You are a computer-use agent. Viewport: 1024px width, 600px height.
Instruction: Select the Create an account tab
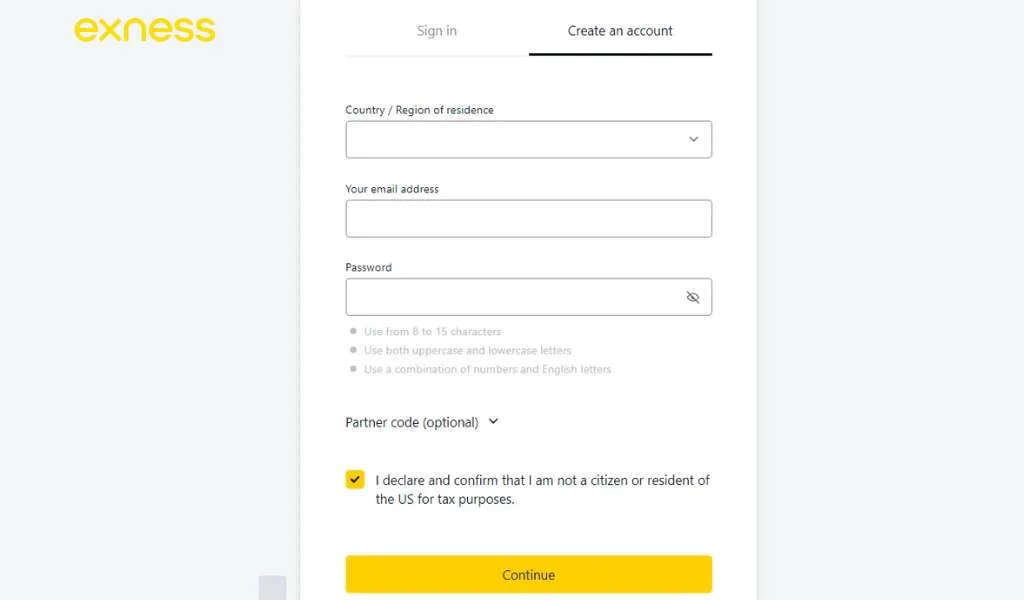pyautogui.click(x=620, y=30)
